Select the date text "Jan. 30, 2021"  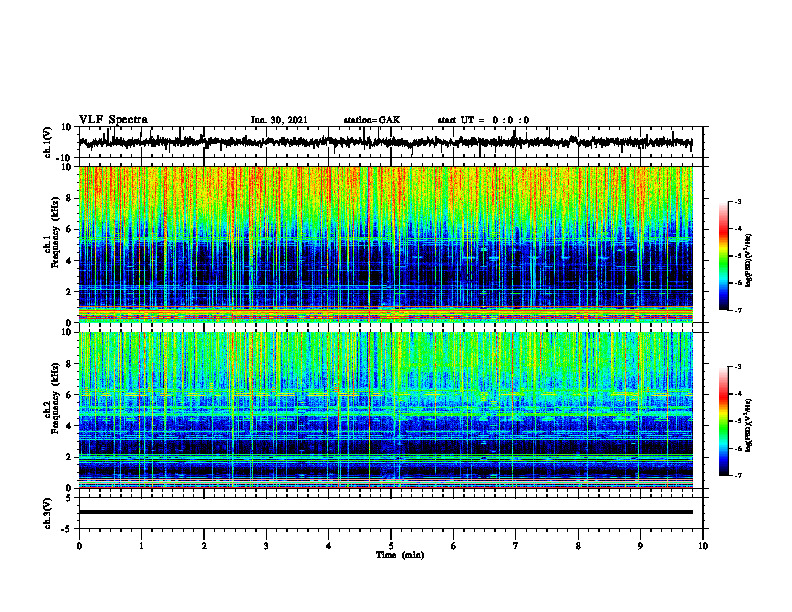tap(279, 120)
